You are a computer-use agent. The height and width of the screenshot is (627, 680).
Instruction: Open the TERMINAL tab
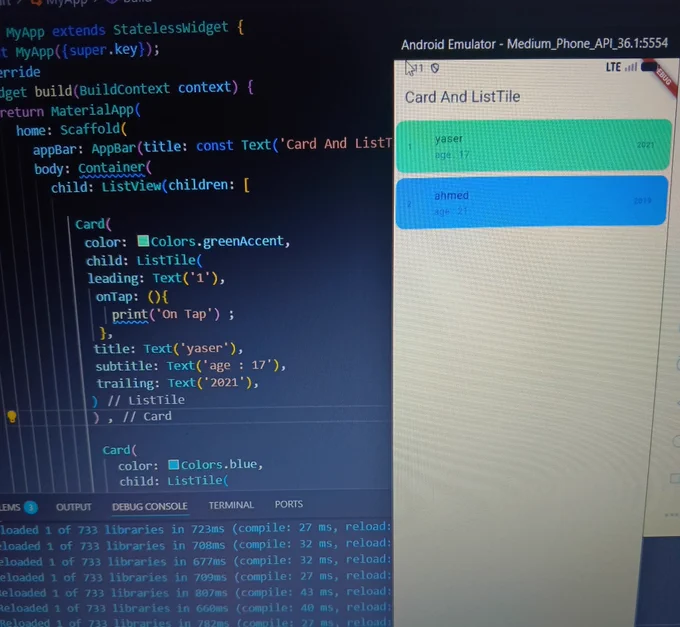point(231,505)
